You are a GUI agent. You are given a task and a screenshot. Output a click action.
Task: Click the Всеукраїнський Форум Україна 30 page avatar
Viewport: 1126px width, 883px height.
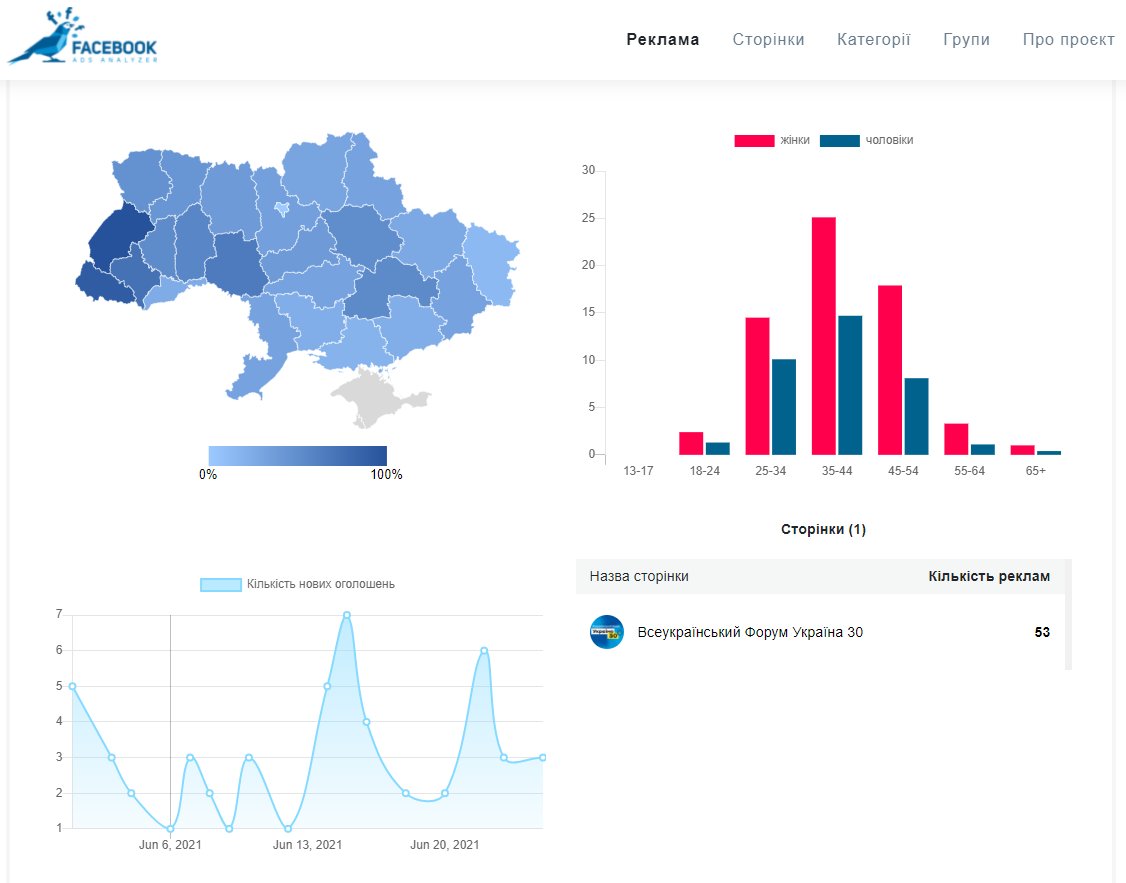pos(606,632)
